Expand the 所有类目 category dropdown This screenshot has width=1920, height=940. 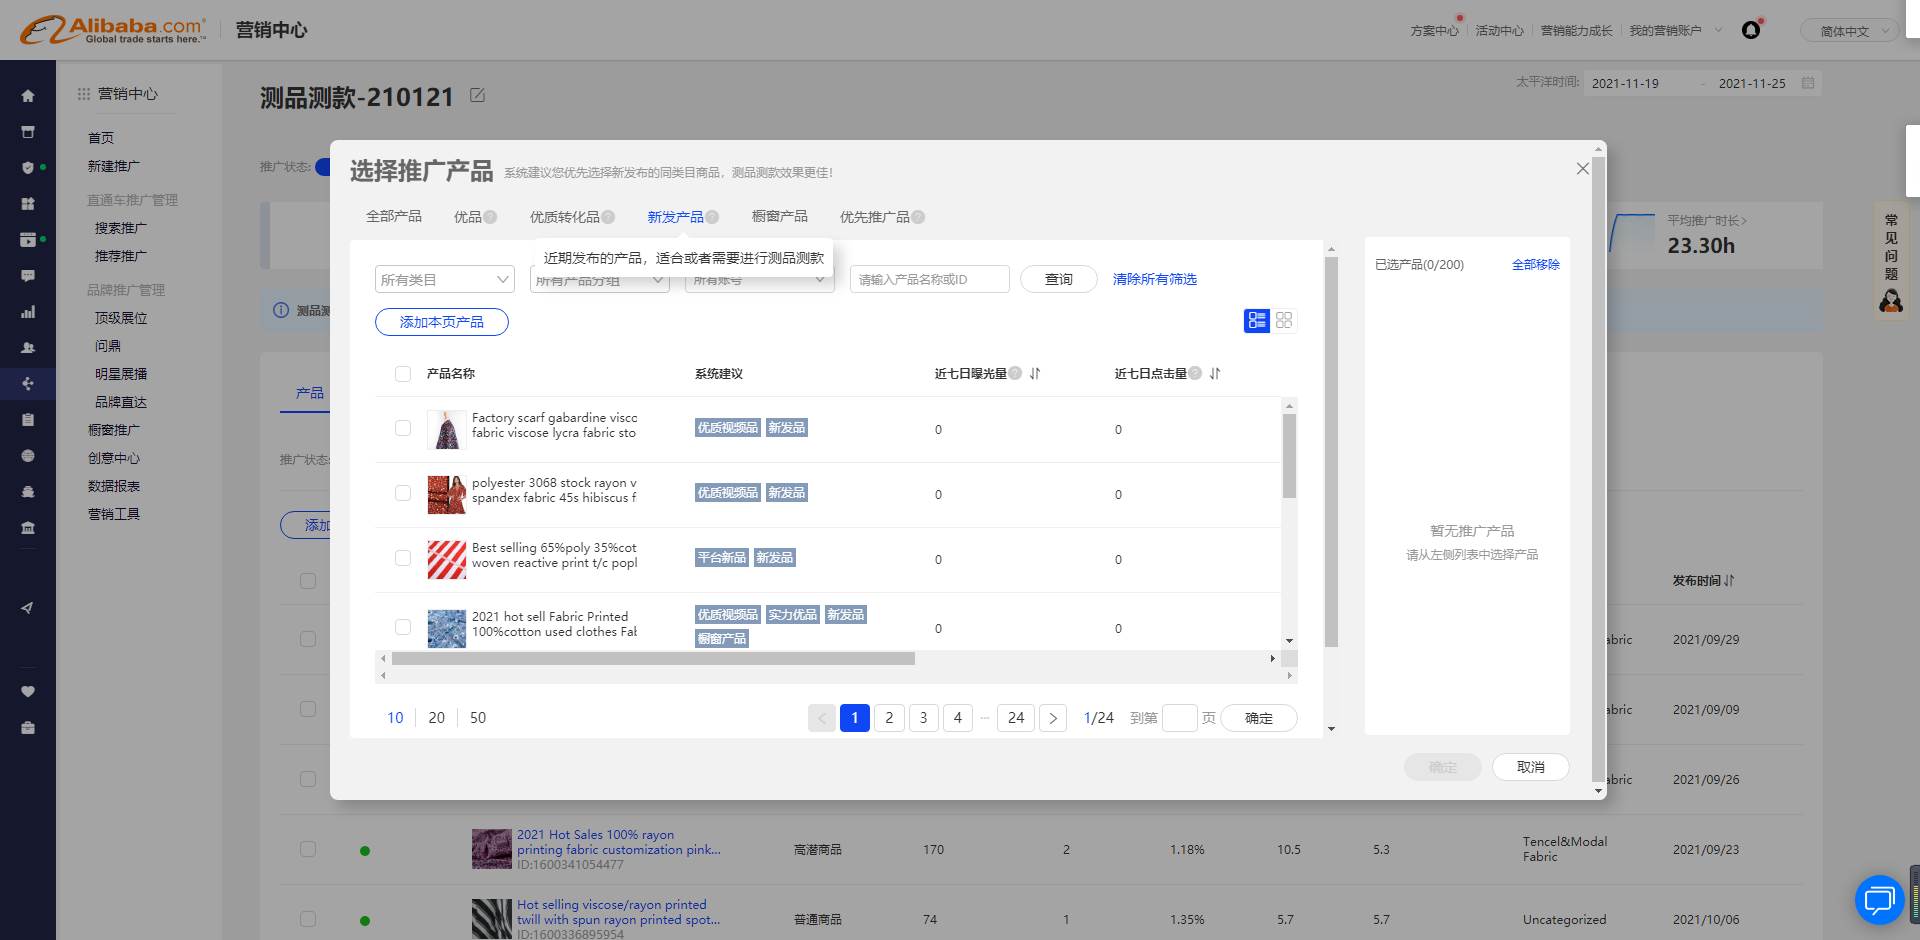[x=445, y=280]
